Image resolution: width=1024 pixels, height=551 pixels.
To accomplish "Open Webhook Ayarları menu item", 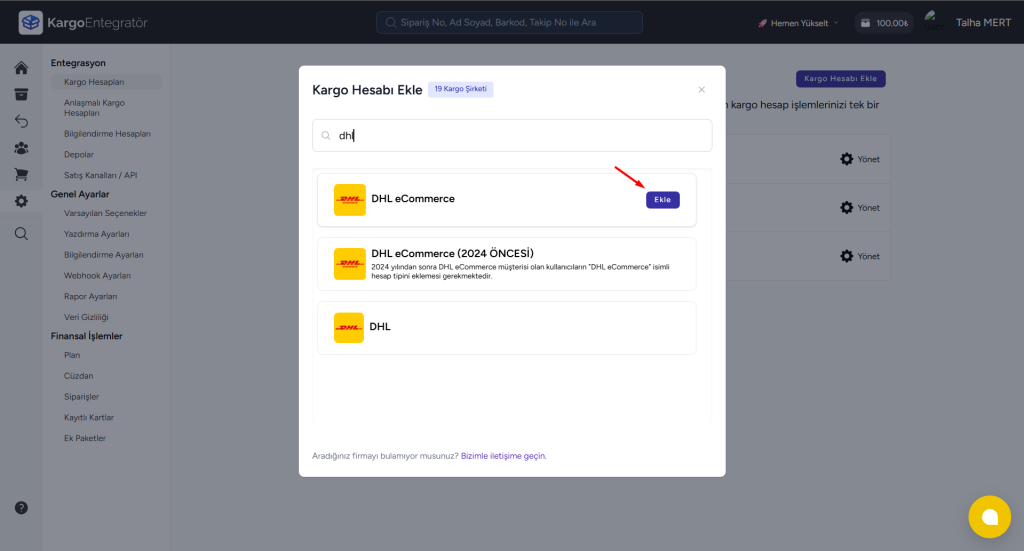I will point(97,275).
